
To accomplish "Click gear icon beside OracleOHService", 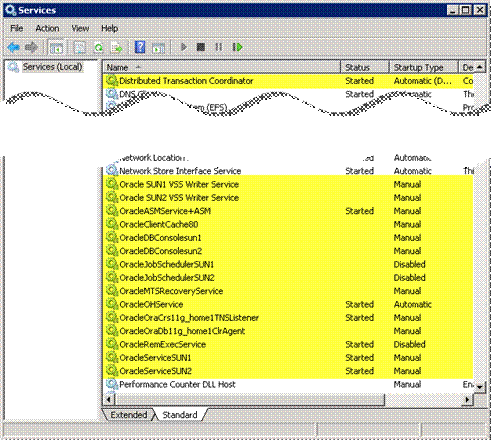I will pyautogui.click(x=112, y=304).
